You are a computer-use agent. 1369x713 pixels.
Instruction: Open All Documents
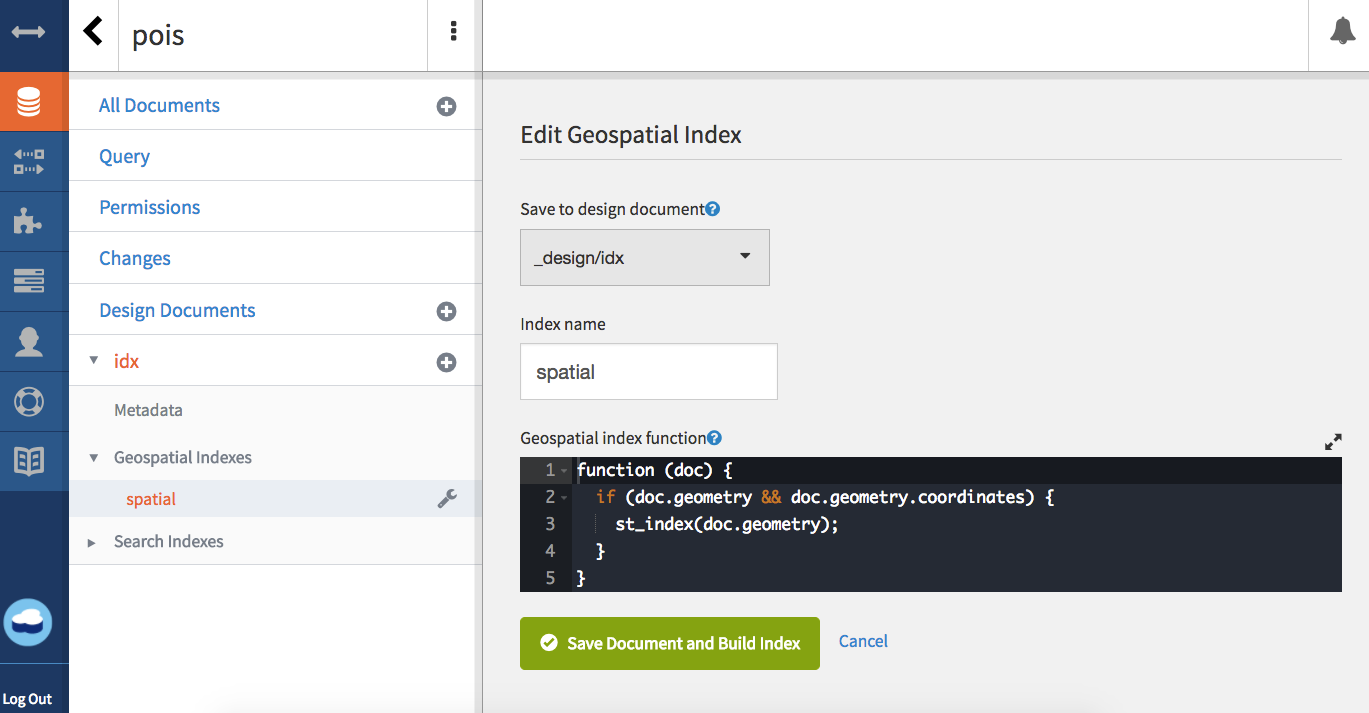click(x=159, y=105)
